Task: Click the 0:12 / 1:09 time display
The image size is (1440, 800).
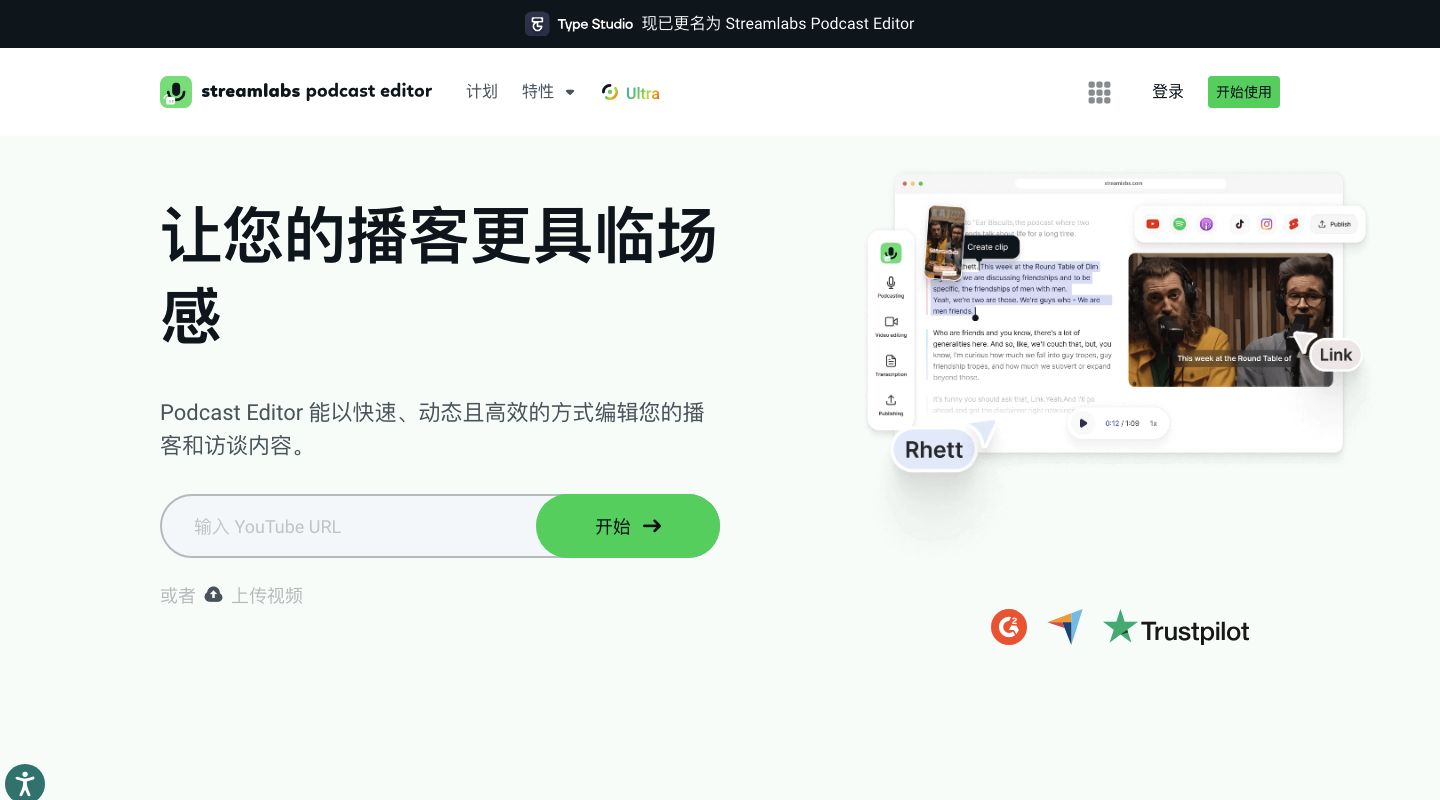Action: [x=1122, y=423]
